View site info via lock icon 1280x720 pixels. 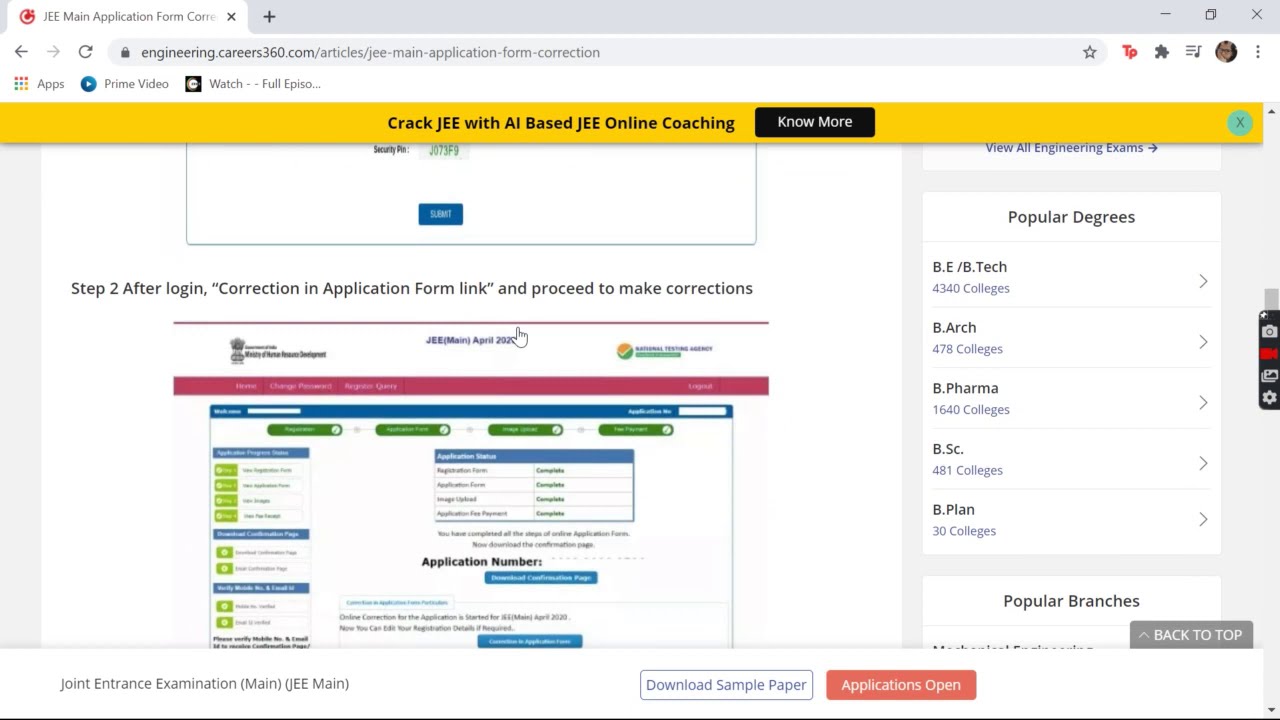(x=125, y=52)
